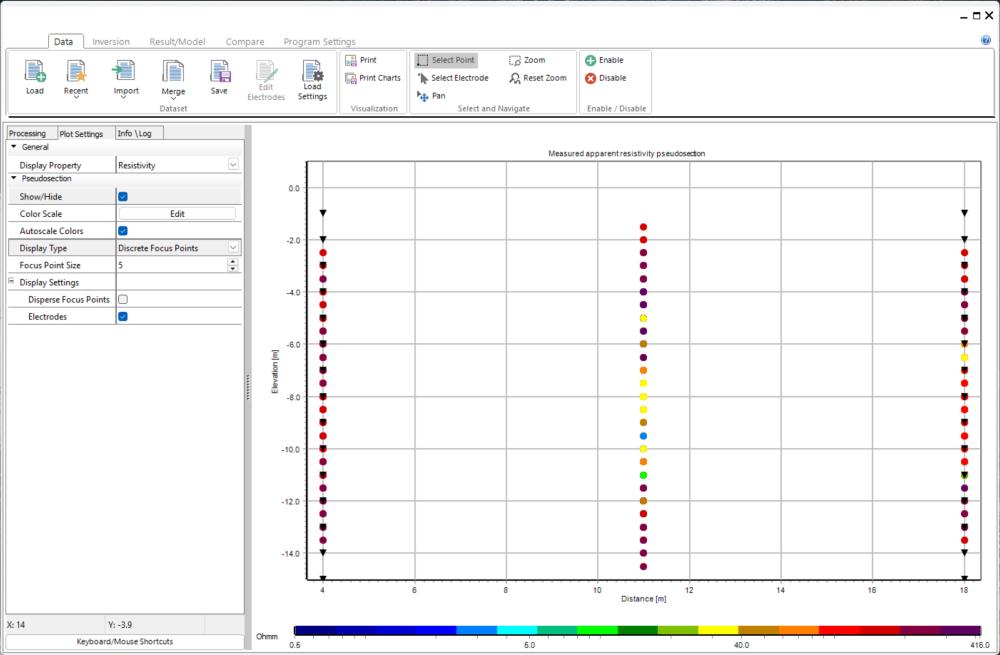Image resolution: width=1000 pixels, height=655 pixels.
Task: Enable the Disperse Focus Points checkbox
Action: [123, 299]
